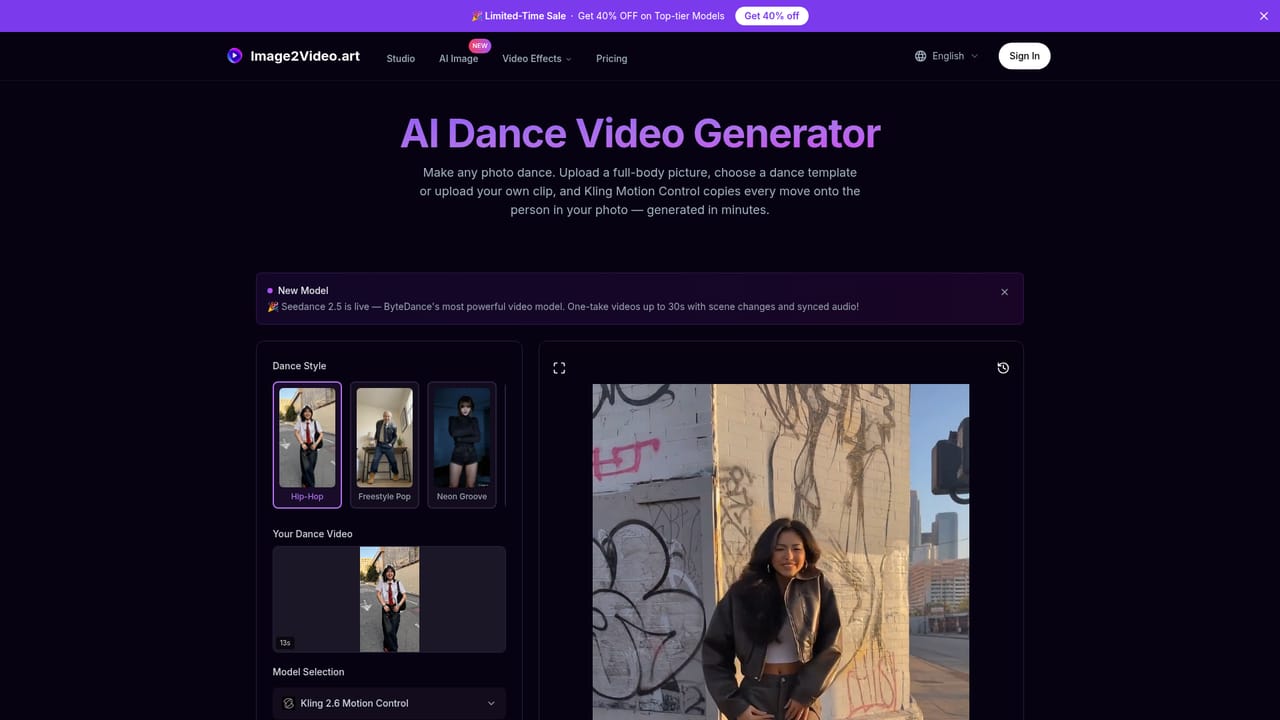
Task: Expand the Video Effects menu
Action: (537, 59)
